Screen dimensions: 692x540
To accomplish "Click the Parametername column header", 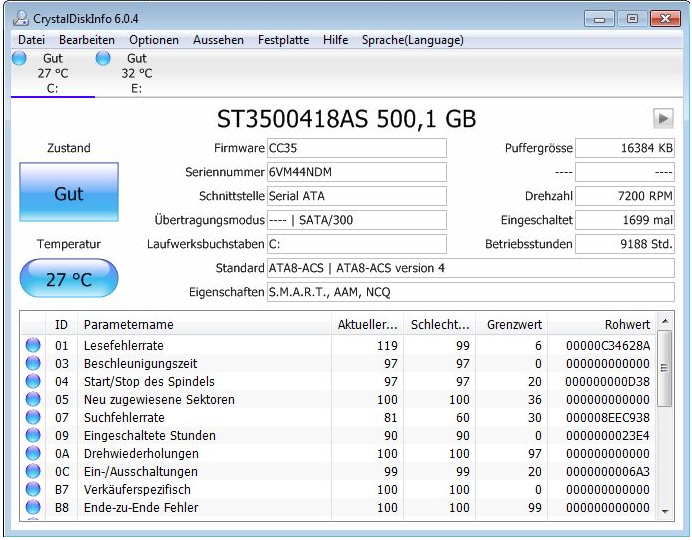I will pyautogui.click(x=204, y=325).
